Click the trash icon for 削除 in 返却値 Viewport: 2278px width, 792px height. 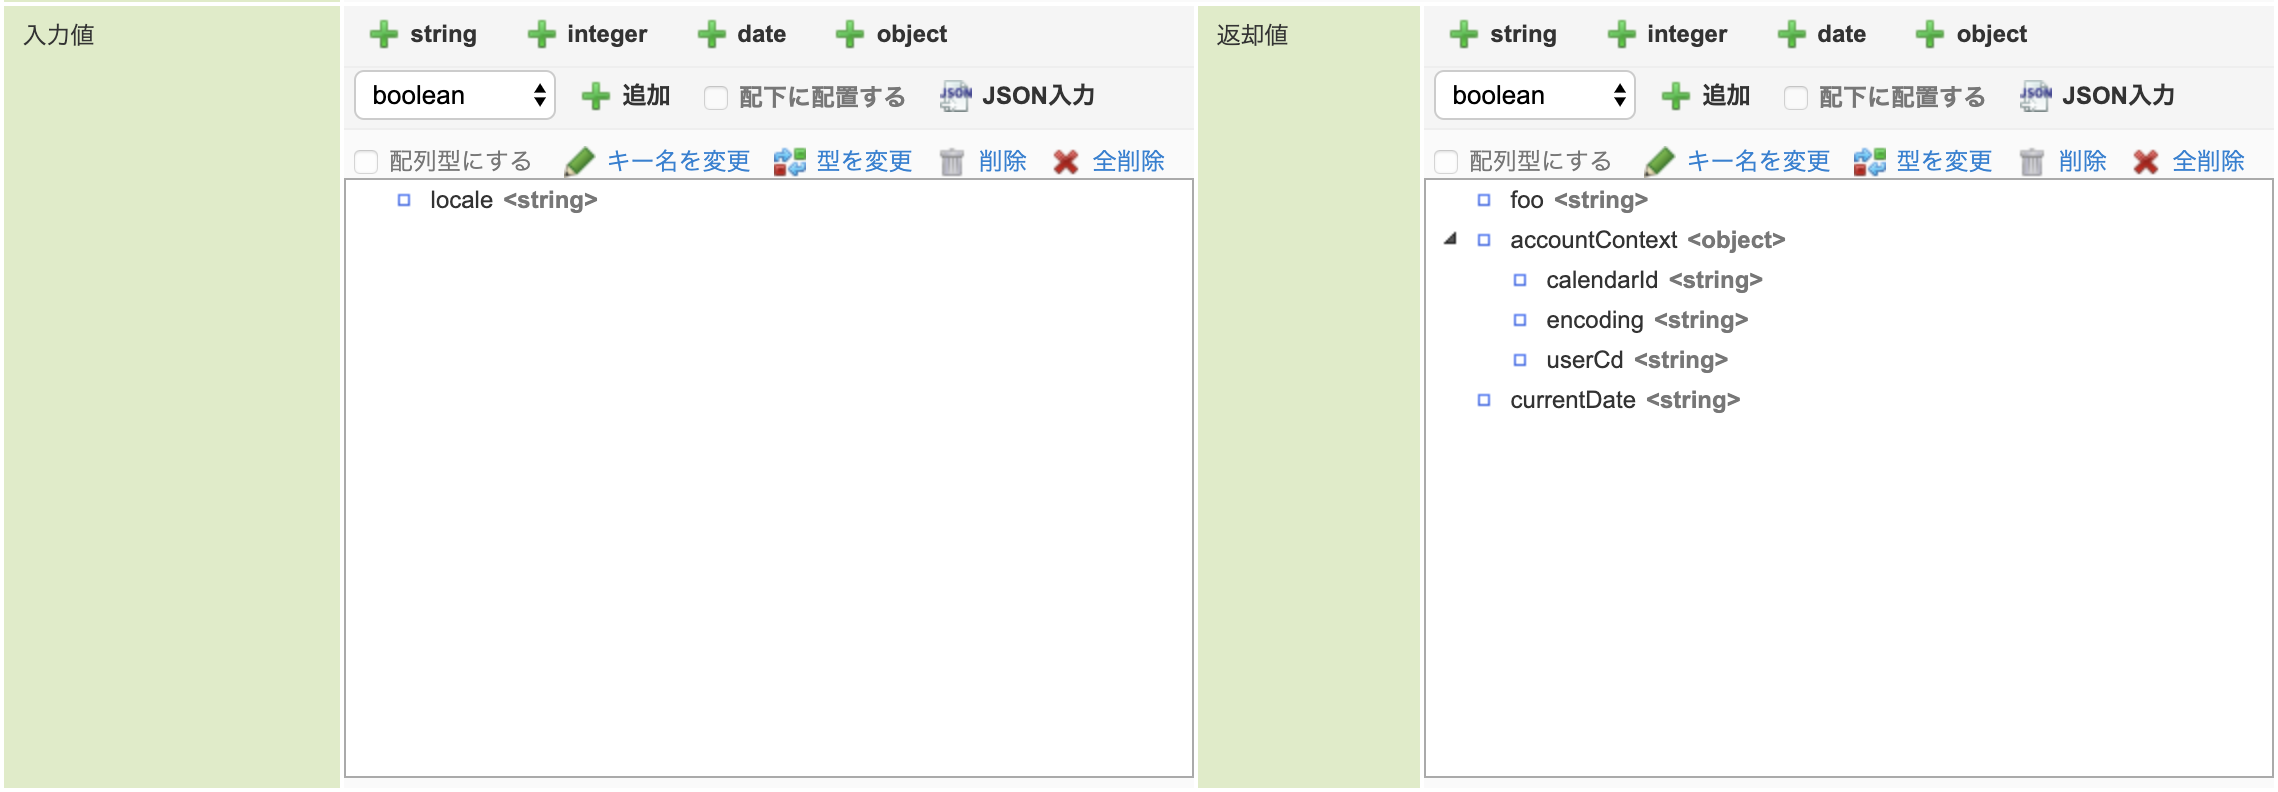(2032, 160)
